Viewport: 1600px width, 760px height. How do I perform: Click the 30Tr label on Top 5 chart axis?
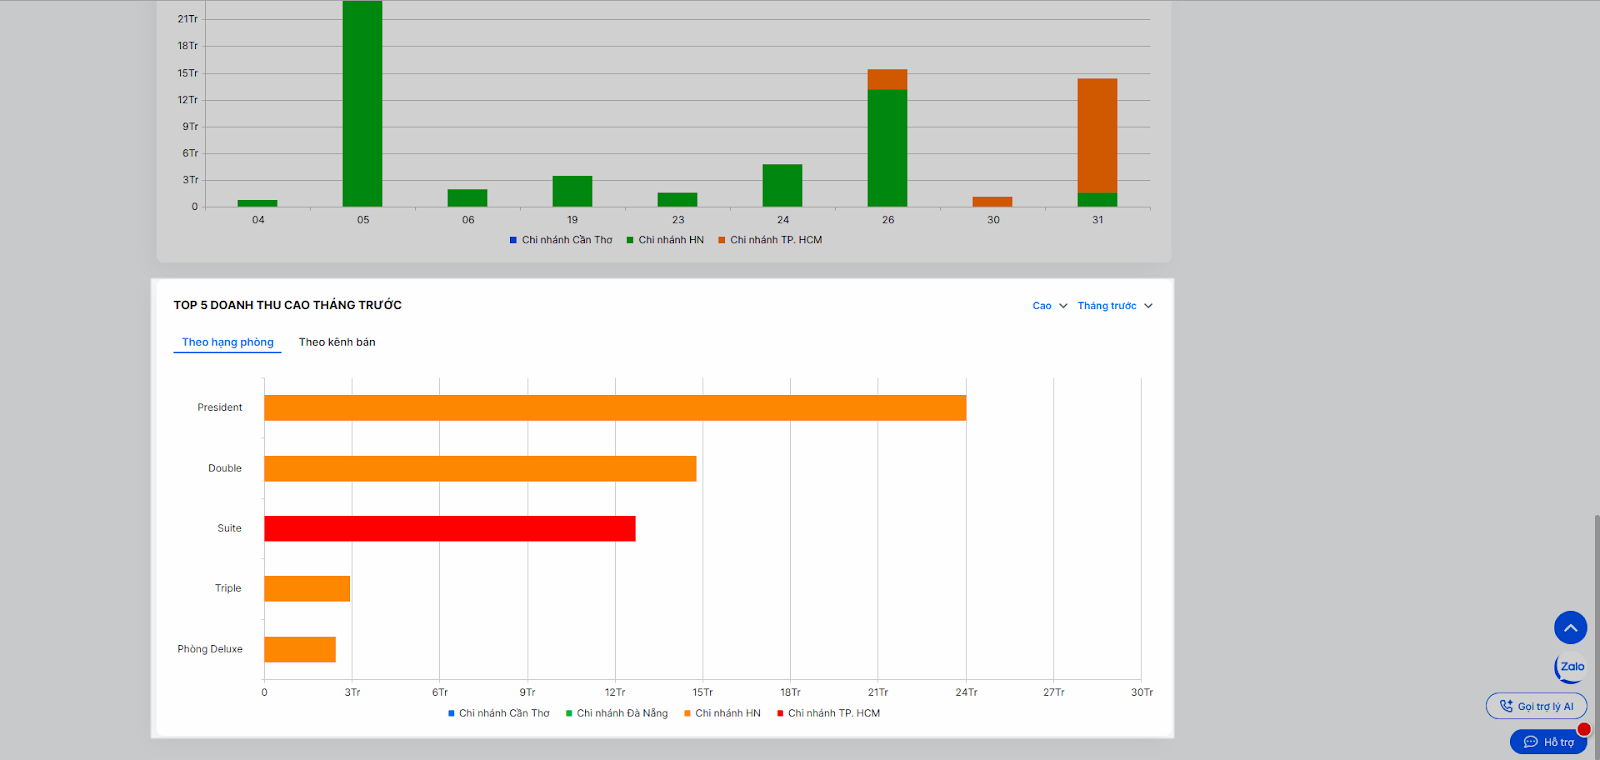pyautogui.click(x=1142, y=692)
